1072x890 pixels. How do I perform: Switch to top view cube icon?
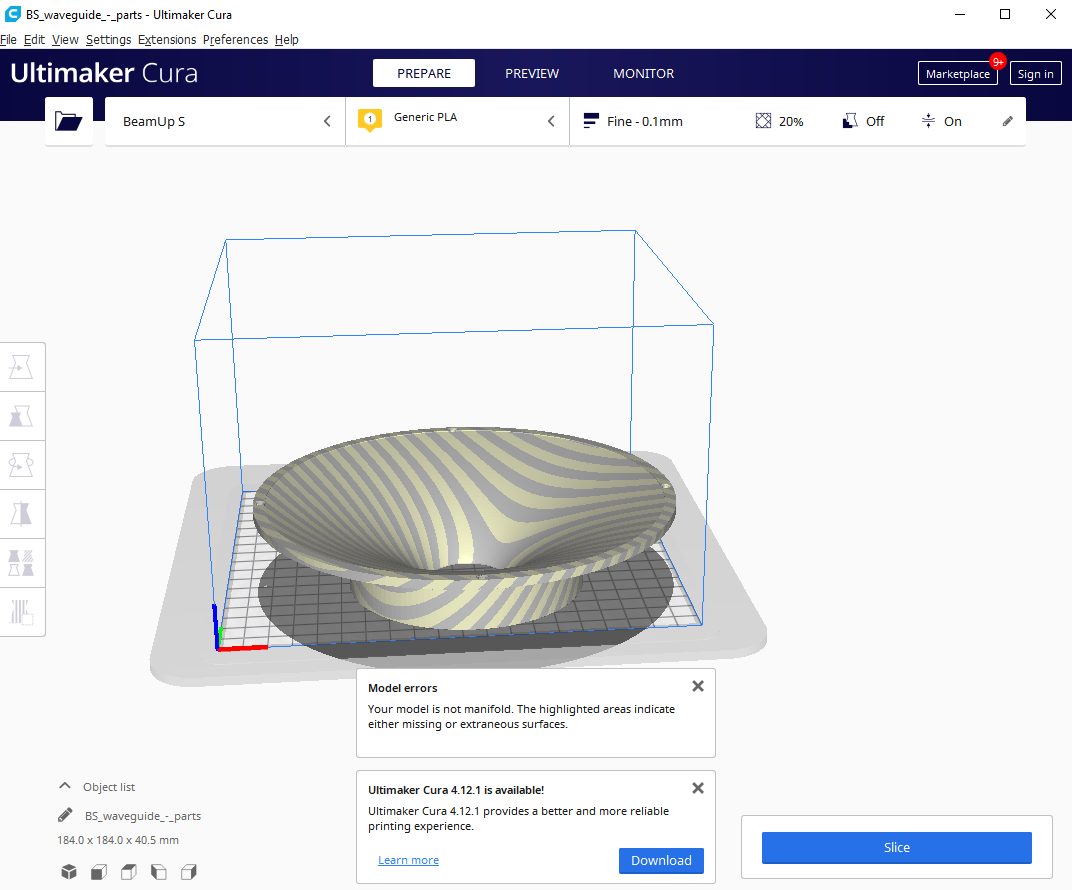(x=129, y=872)
